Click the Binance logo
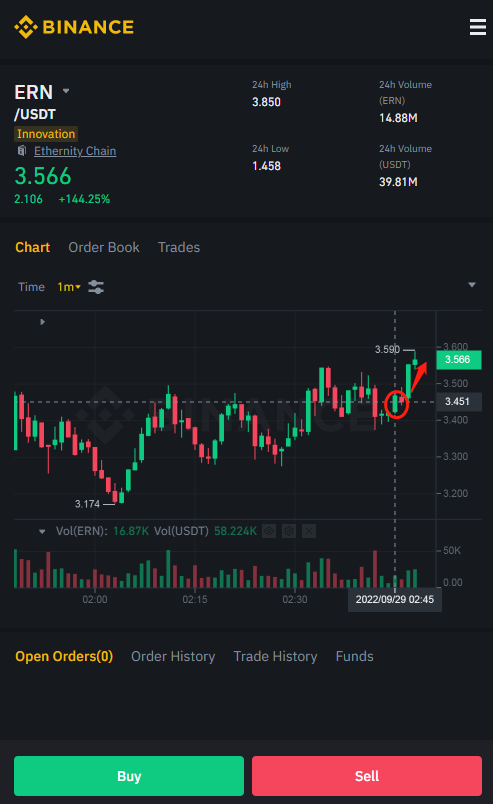This screenshot has width=493, height=804. click(x=74, y=27)
